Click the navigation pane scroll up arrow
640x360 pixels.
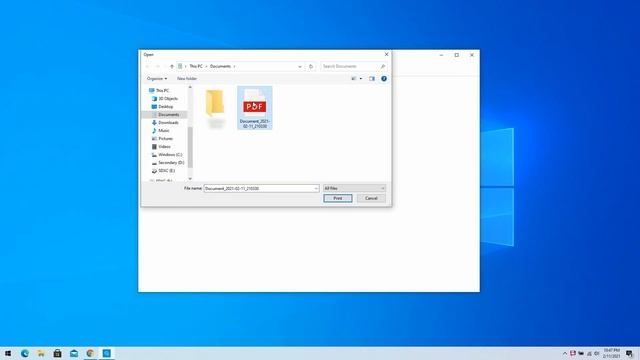[x=190, y=87]
